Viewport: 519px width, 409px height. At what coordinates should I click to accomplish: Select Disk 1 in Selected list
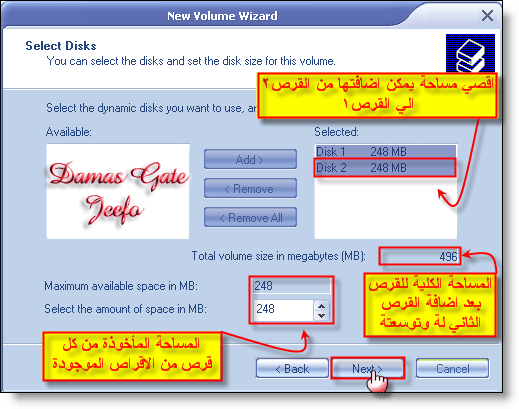tap(386, 152)
